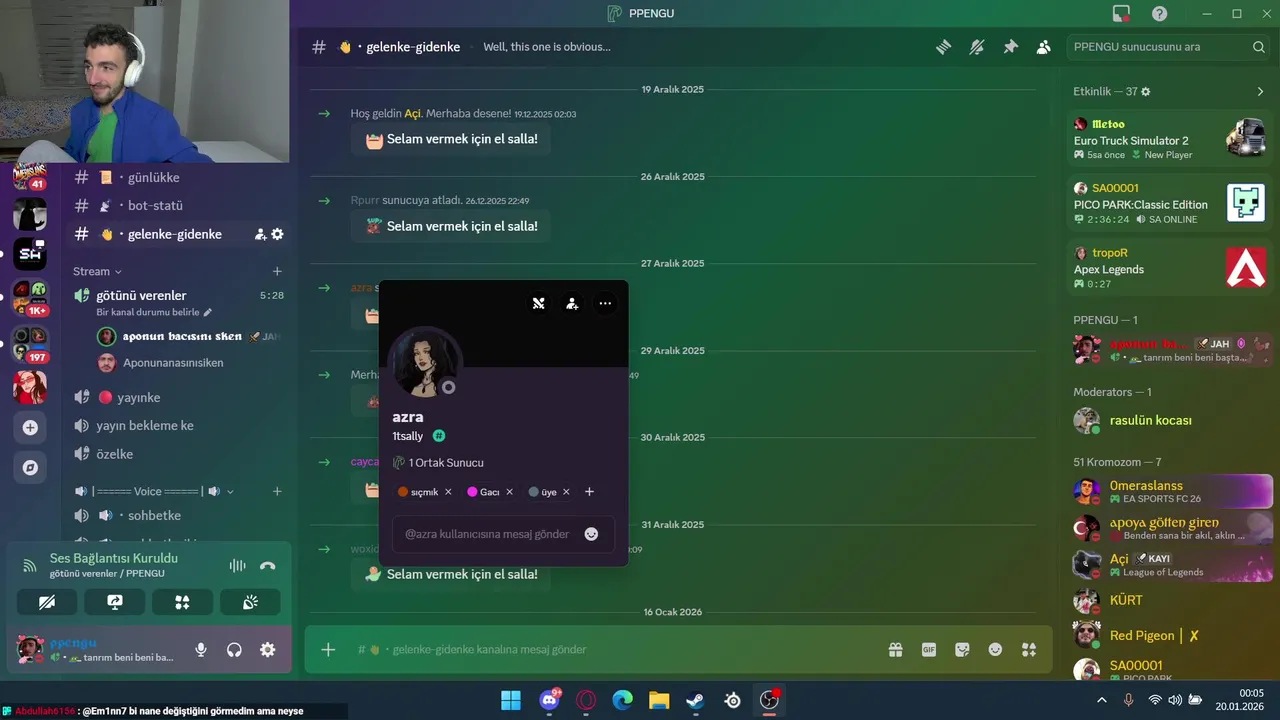The width and height of the screenshot is (1280, 720).
Task: Toggle screen share button
Action: [115, 602]
